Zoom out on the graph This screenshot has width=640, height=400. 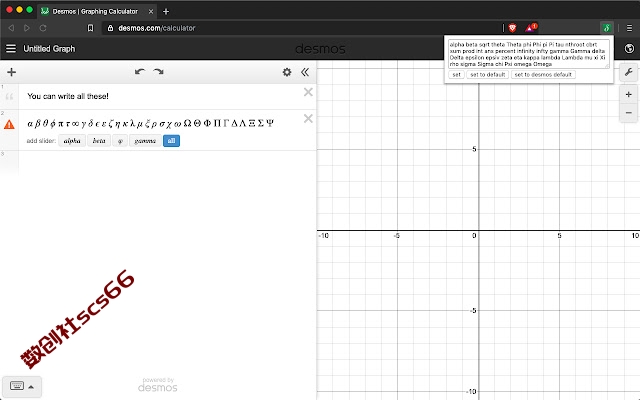[629, 113]
